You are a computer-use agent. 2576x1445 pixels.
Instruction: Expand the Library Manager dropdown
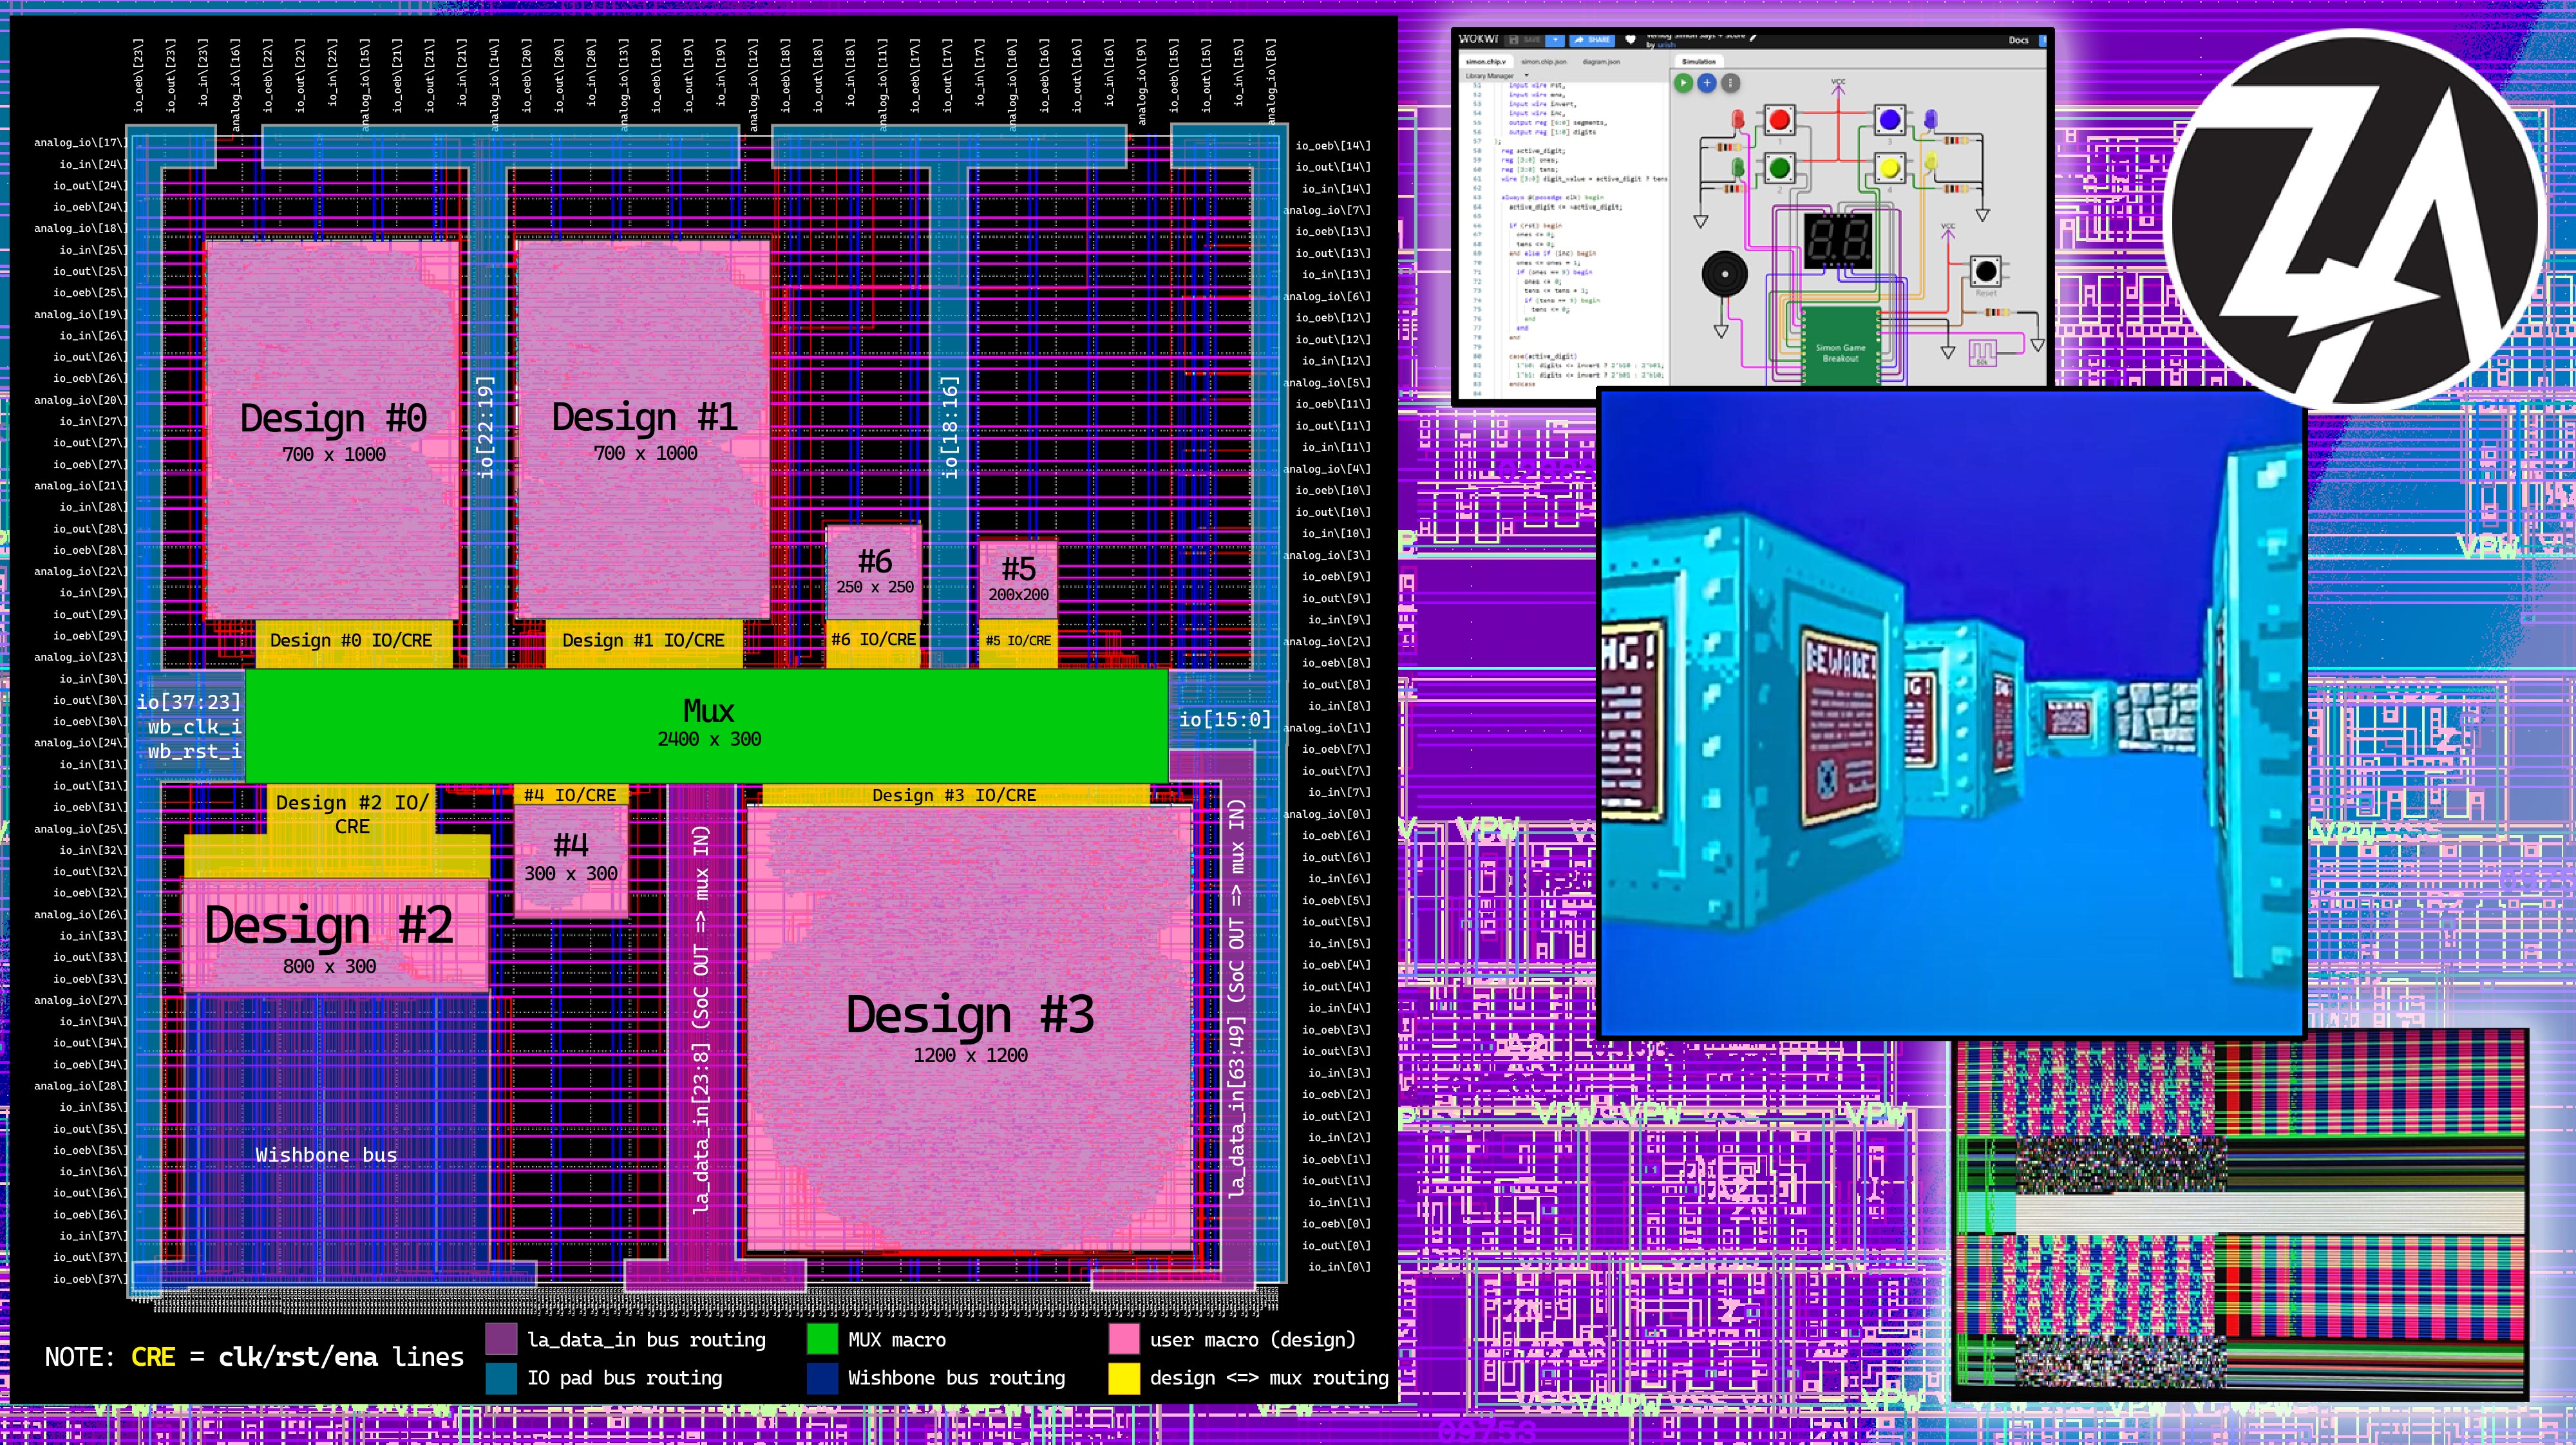(1526, 76)
